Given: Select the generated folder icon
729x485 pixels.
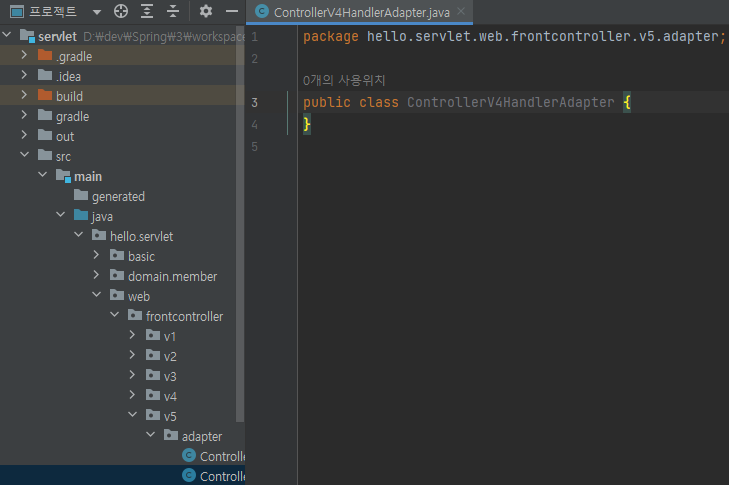Looking at the screenshot, I should pos(81,195).
